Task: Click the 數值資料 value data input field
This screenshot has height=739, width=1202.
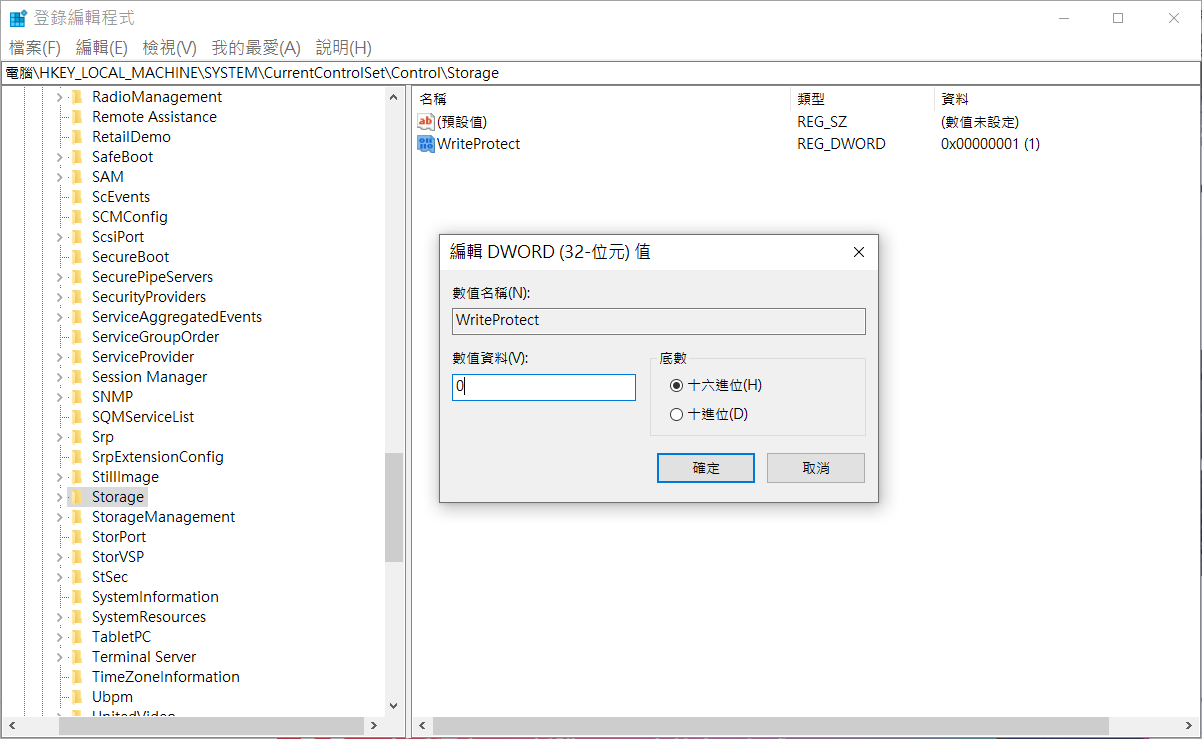Action: pyautogui.click(x=544, y=387)
